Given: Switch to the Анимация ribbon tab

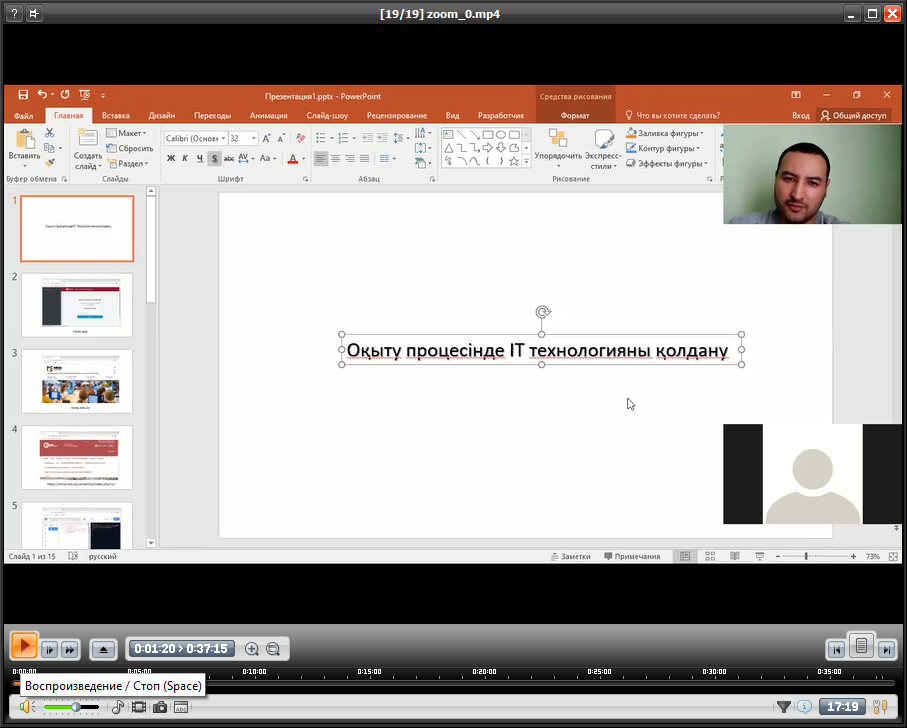Looking at the screenshot, I should (268, 115).
